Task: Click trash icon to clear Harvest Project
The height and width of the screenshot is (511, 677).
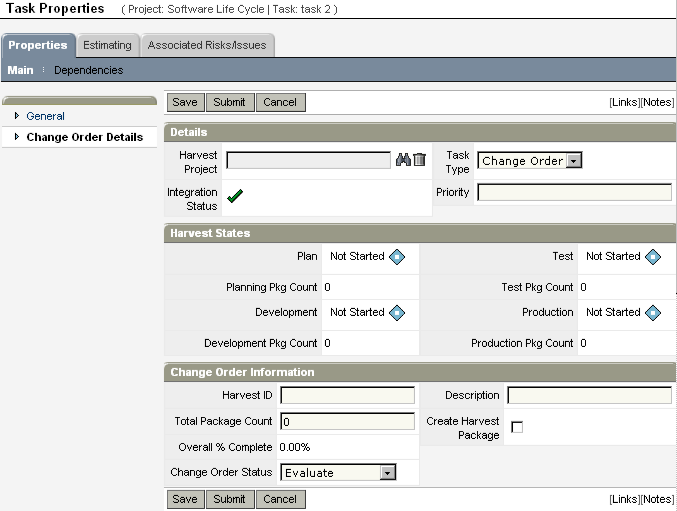Action: tap(420, 160)
